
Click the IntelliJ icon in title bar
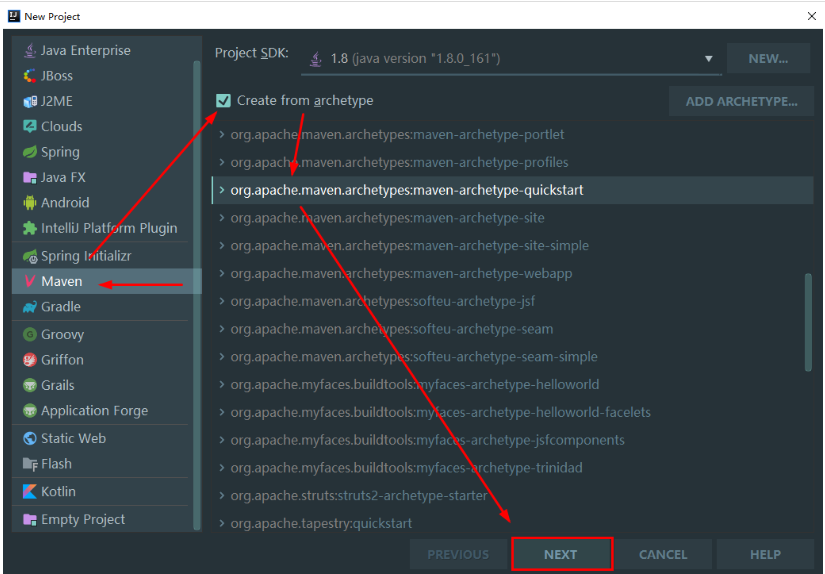(14, 16)
